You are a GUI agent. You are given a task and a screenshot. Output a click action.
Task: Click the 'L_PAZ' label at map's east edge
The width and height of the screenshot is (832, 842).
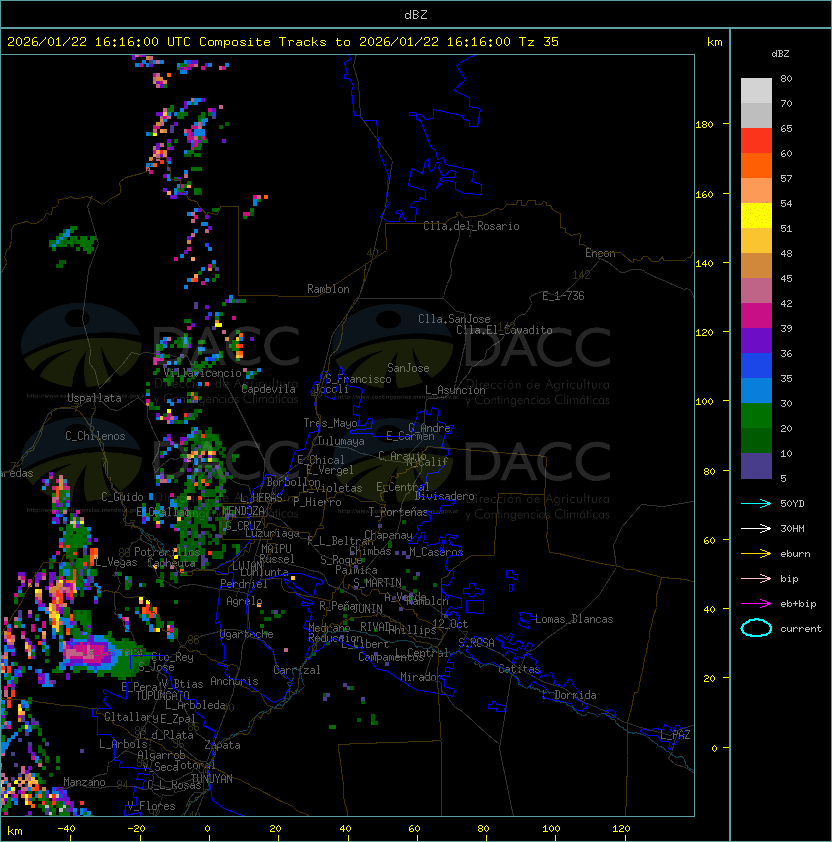click(675, 735)
